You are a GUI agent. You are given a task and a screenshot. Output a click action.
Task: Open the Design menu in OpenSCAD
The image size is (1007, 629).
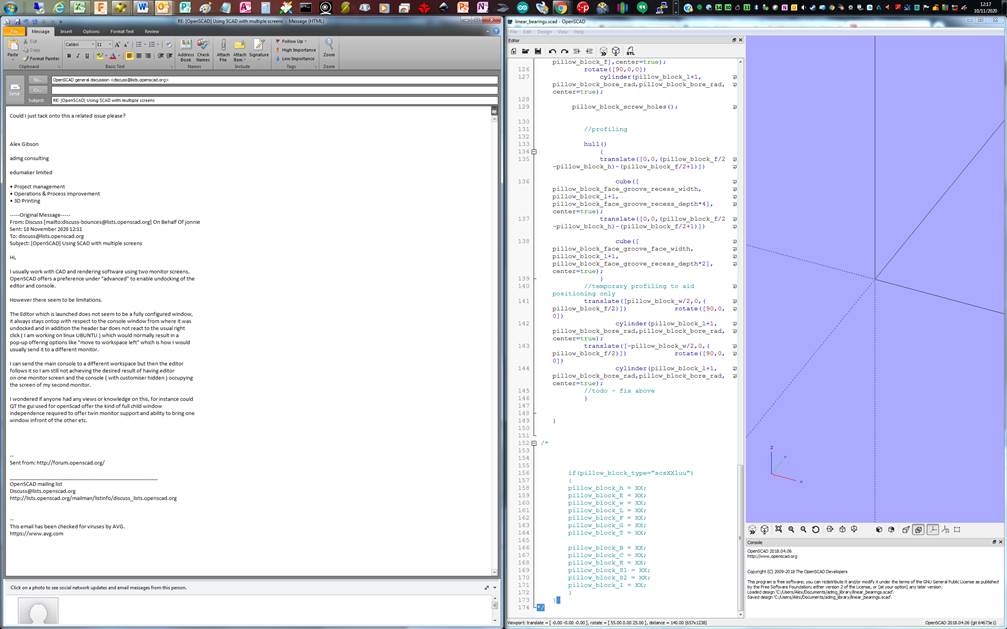[544, 31]
